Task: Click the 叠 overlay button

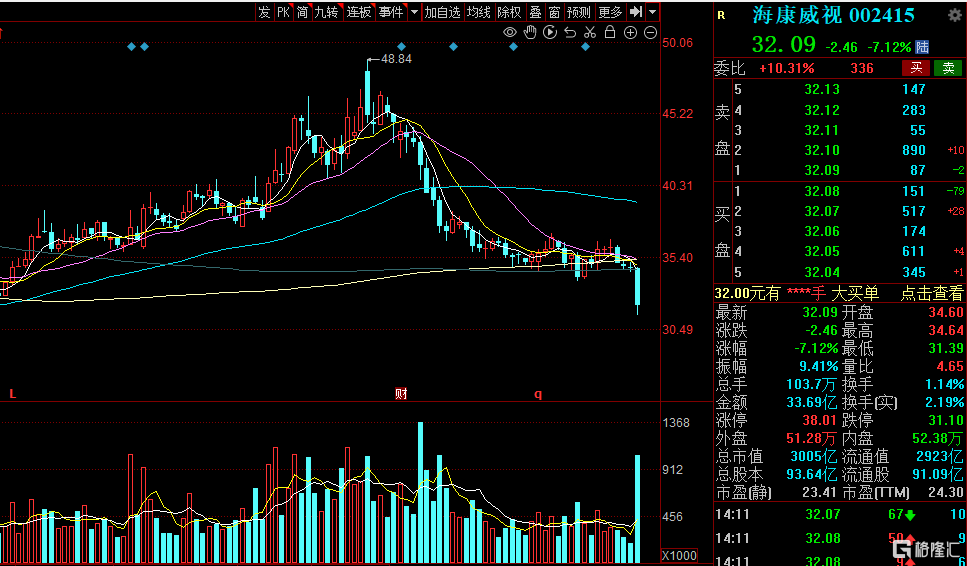Action: (535, 12)
